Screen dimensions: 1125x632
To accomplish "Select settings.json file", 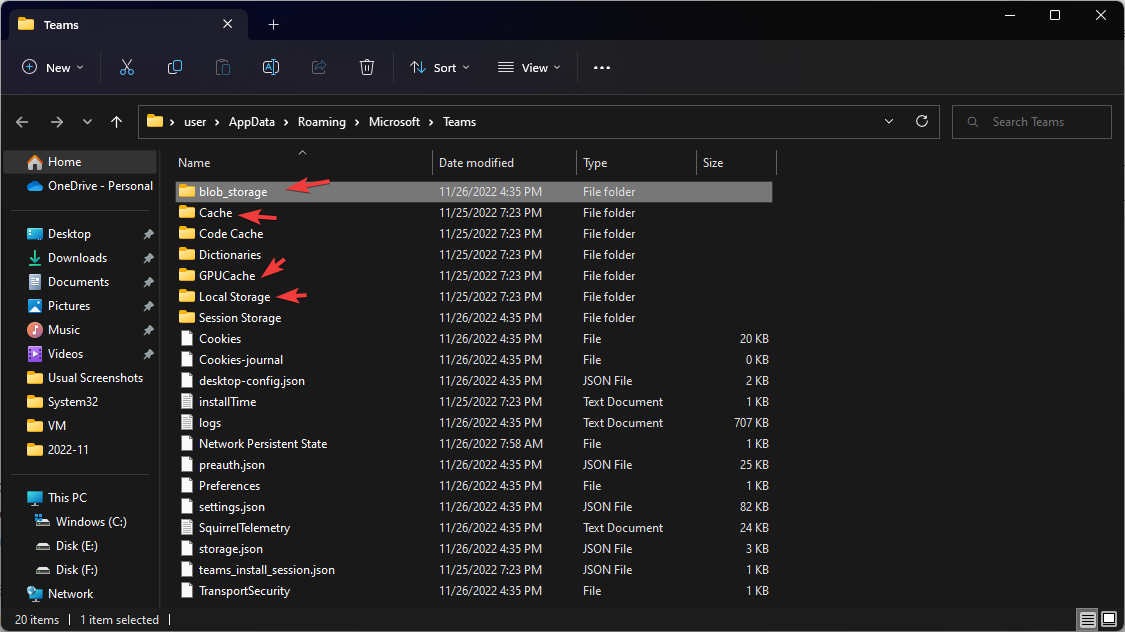I will point(474,506).
